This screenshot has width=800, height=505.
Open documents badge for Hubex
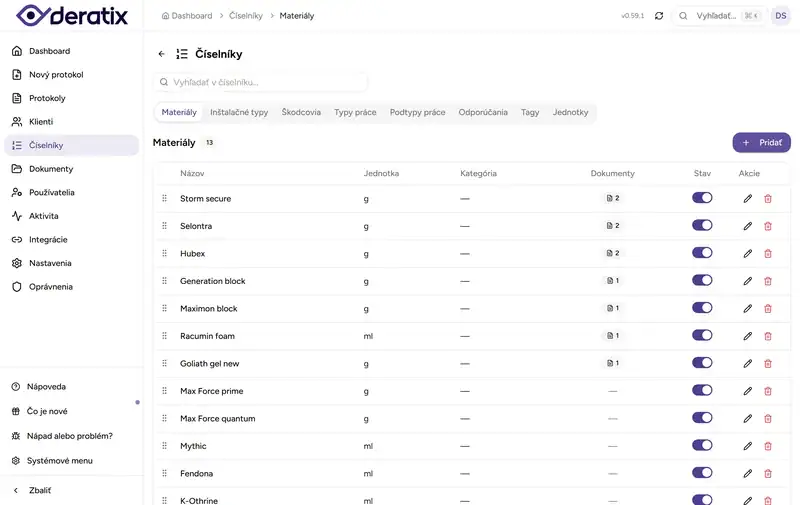point(612,253)
